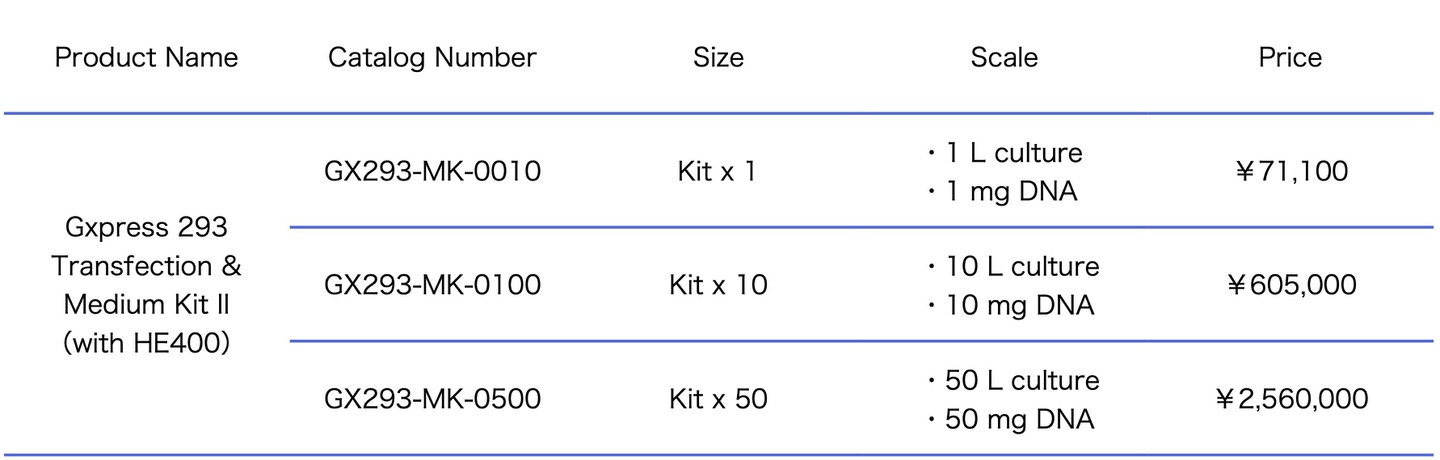Click the ¥71,100 price
1440x460 pixels.
[x=1290, y=171]
